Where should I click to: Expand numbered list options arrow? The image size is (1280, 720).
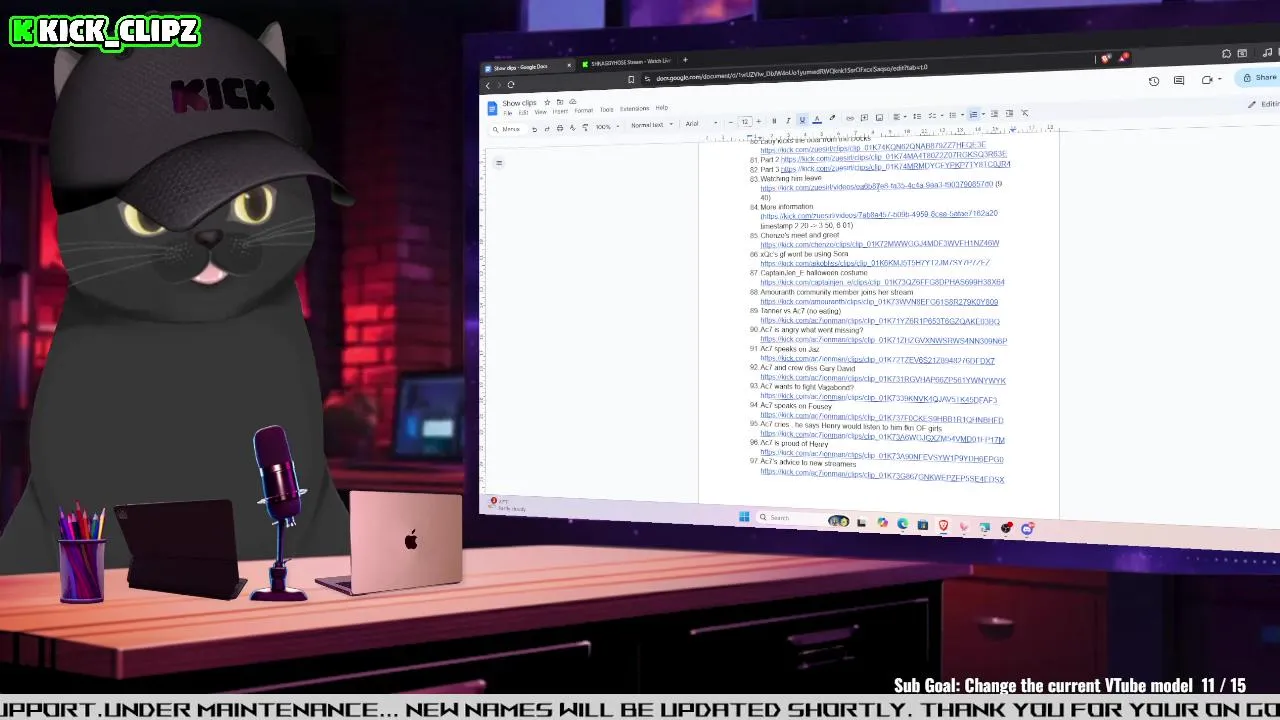983,114
